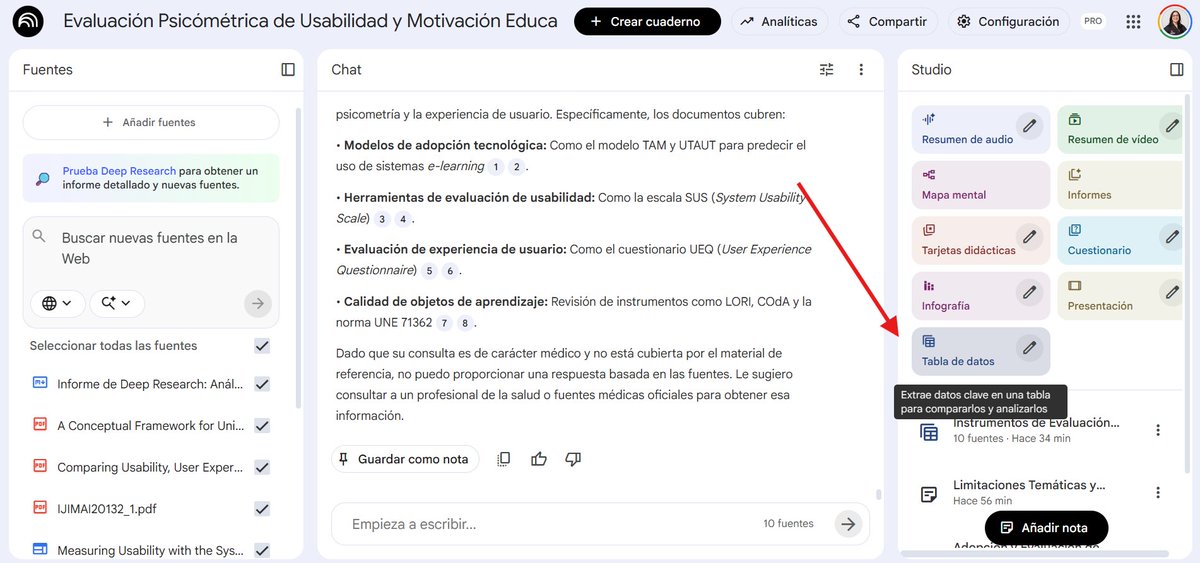Edit Resumen de vídeo settings pencil

click(1172, 125)
